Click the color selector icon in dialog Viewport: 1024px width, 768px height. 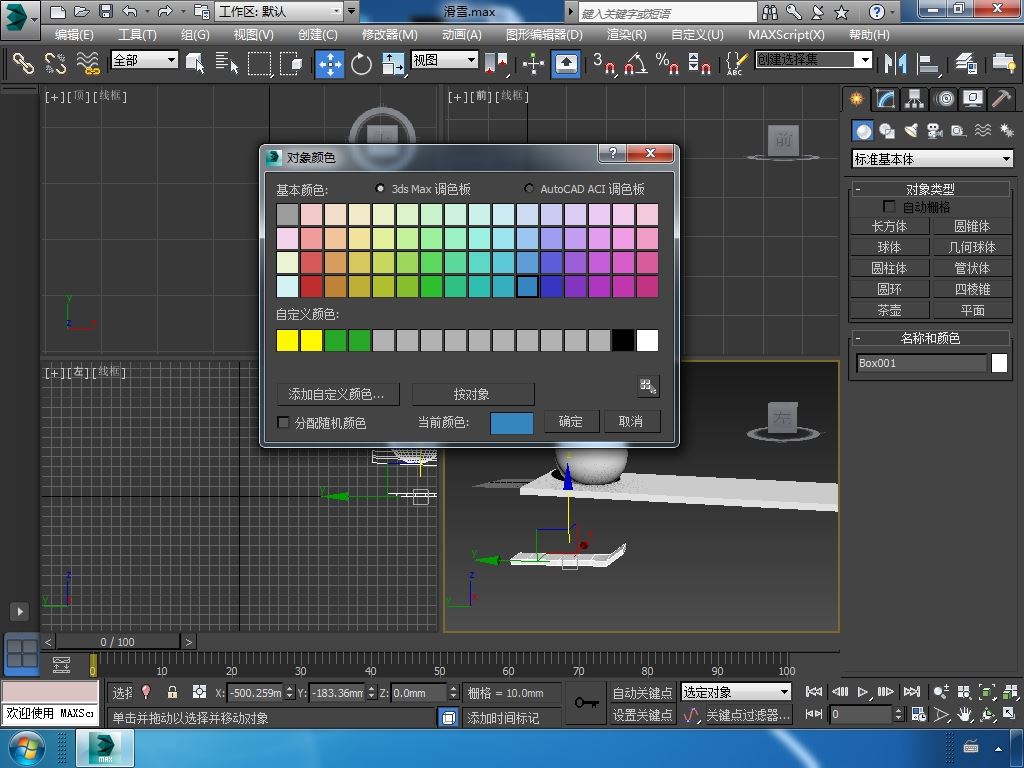point(648,386)
